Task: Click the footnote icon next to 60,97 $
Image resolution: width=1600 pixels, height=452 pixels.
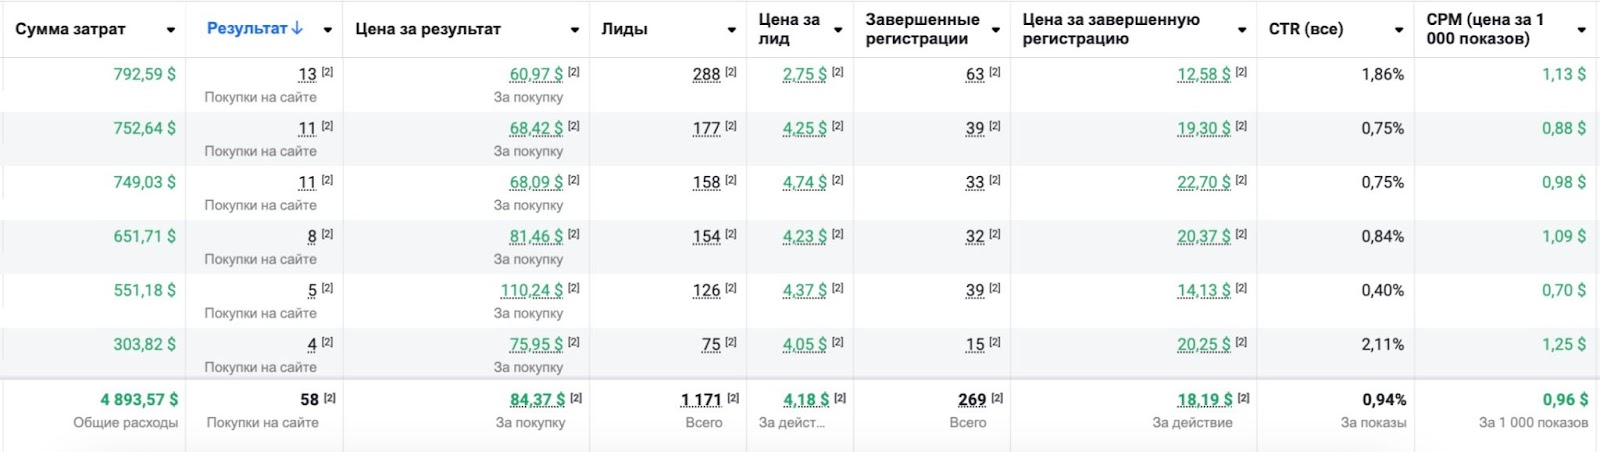Action: coord(574,72)
